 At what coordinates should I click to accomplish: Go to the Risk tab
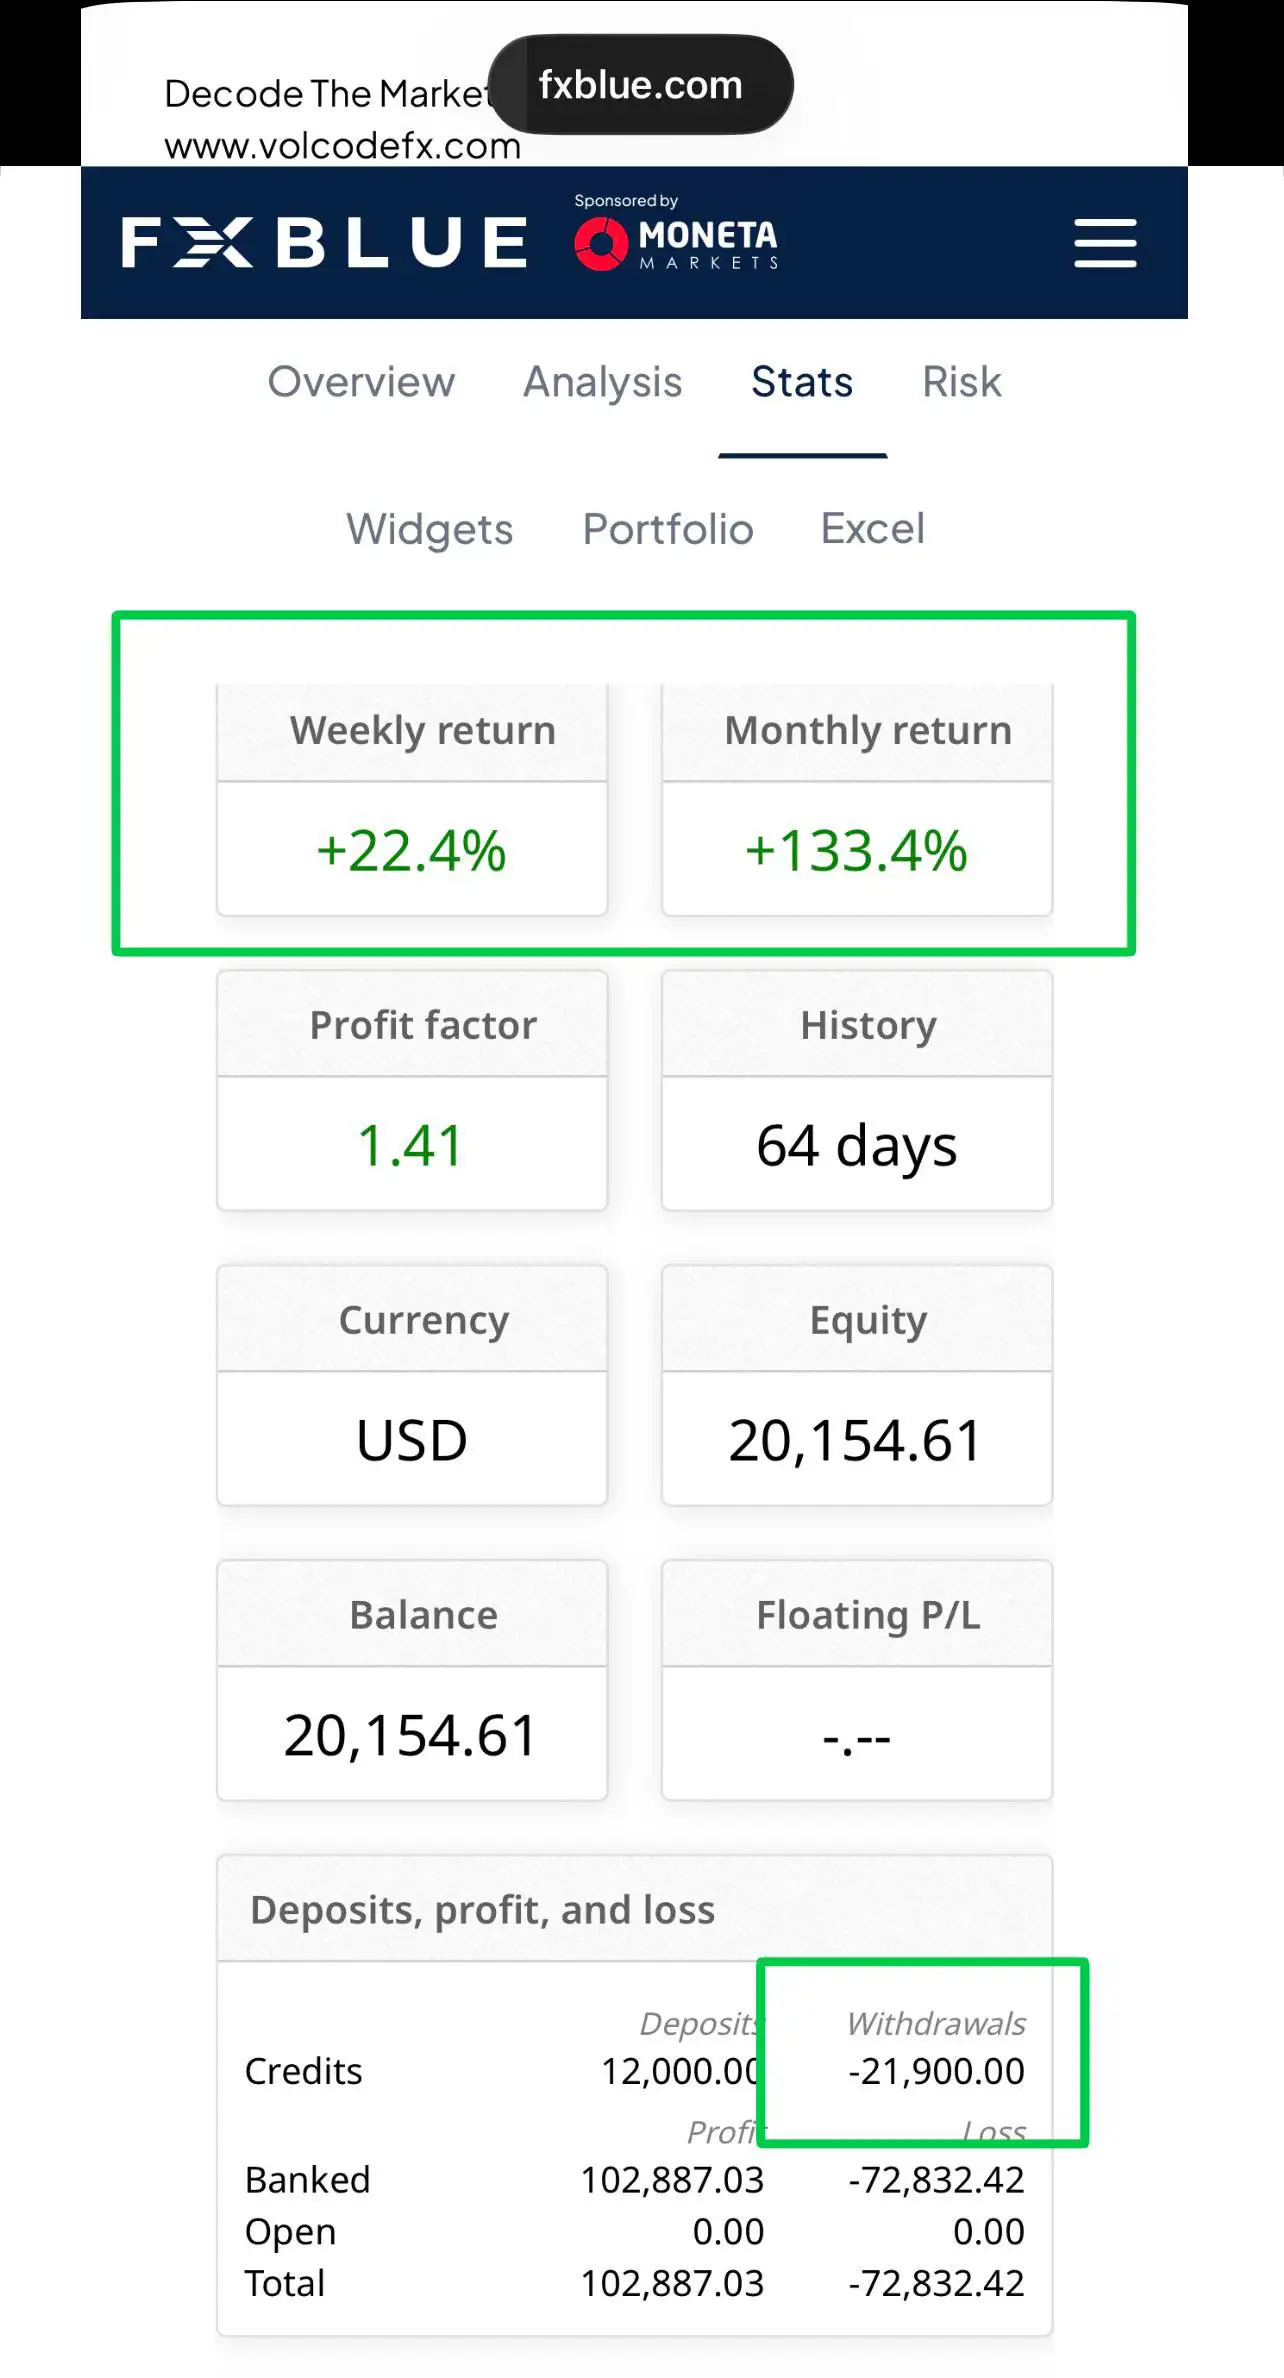click(962, 382)
